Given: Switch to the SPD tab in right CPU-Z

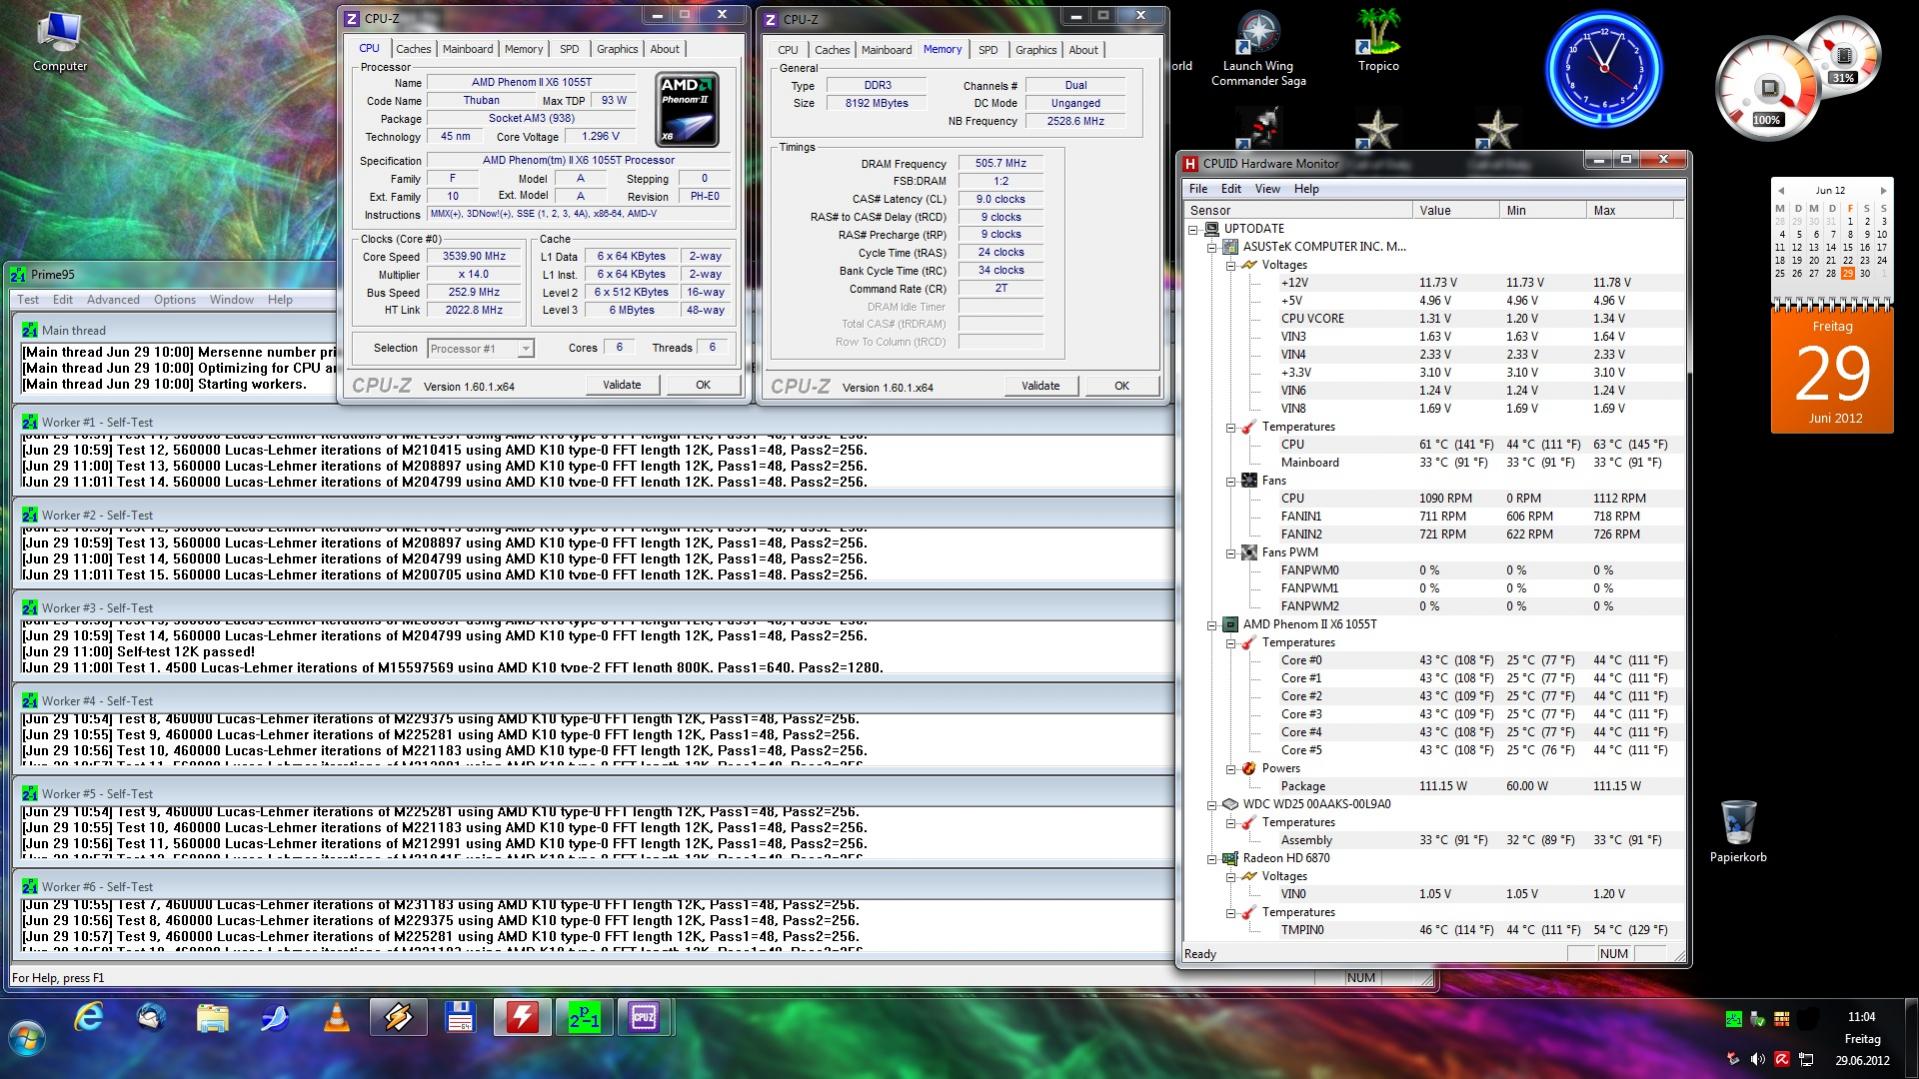Looking at the screenshot, I should (x=988, y=50).
